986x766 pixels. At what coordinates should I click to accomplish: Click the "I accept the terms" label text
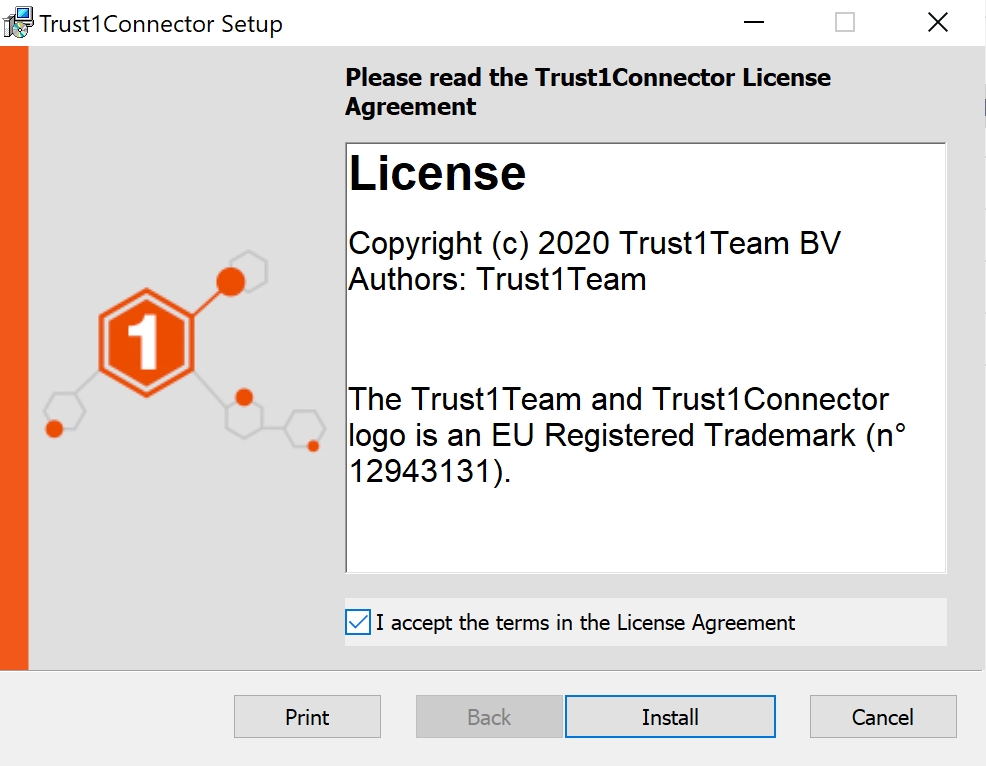586,623
